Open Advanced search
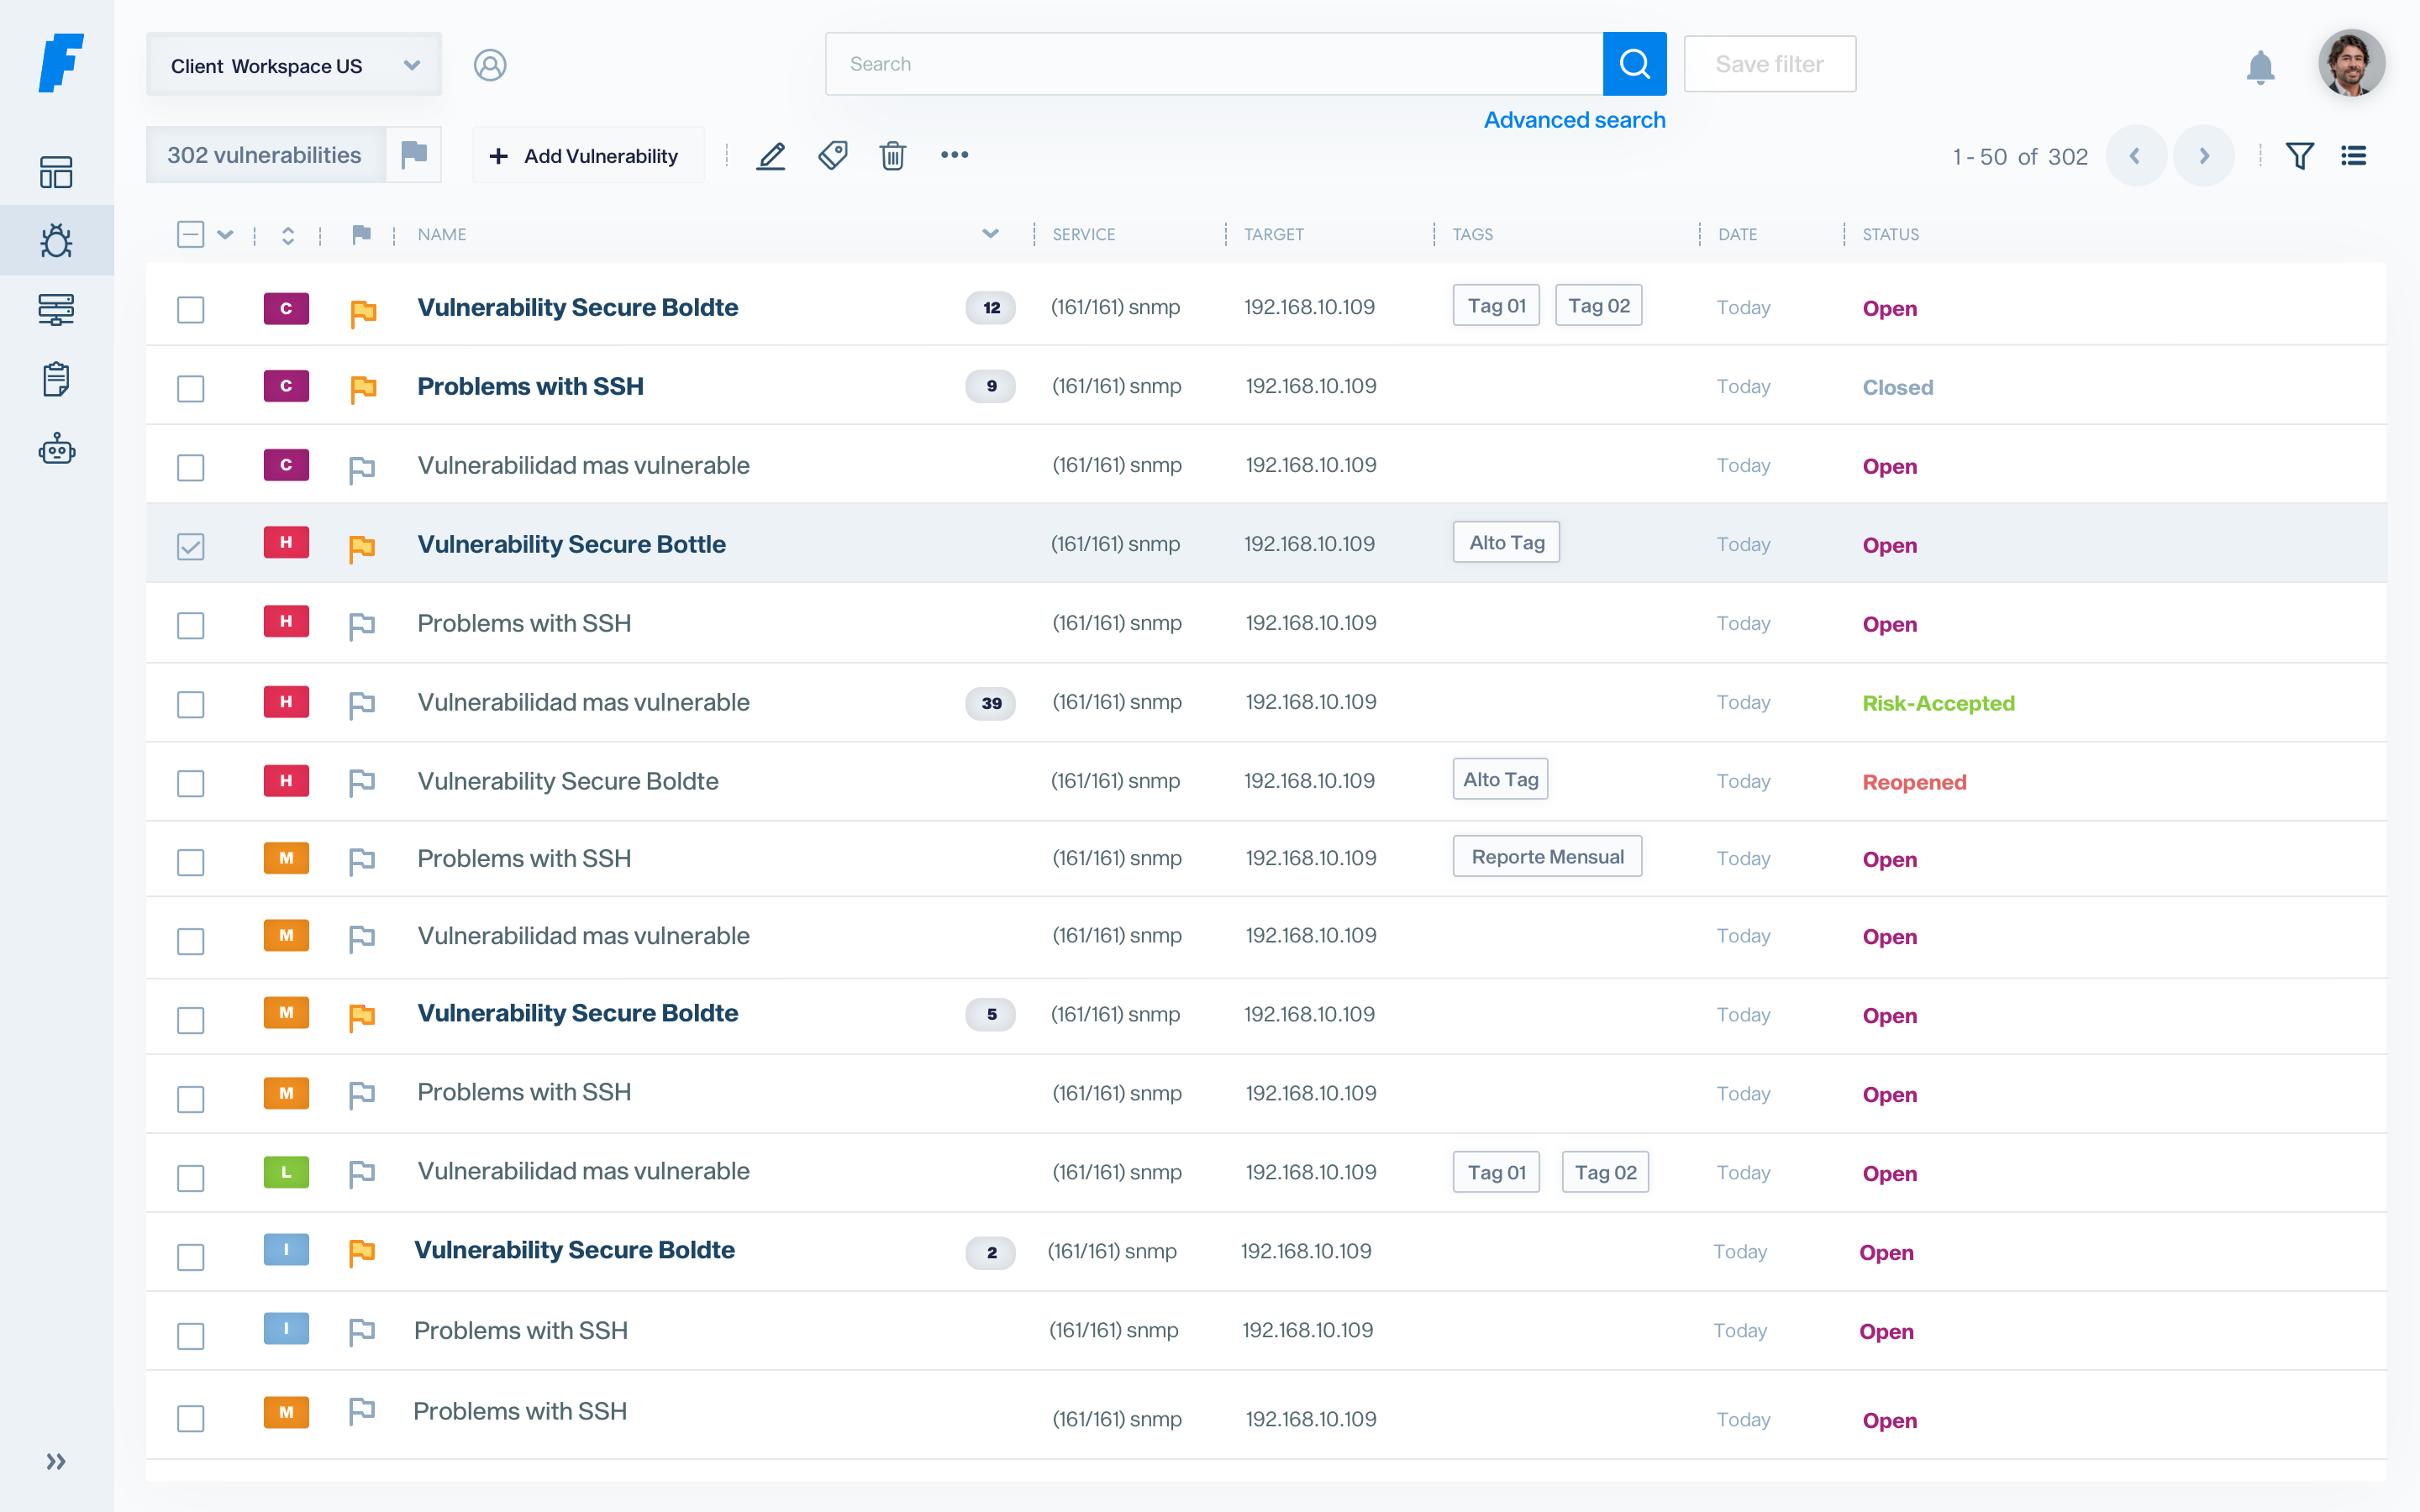2420x1512 pixels. [x=1573, y=119]
